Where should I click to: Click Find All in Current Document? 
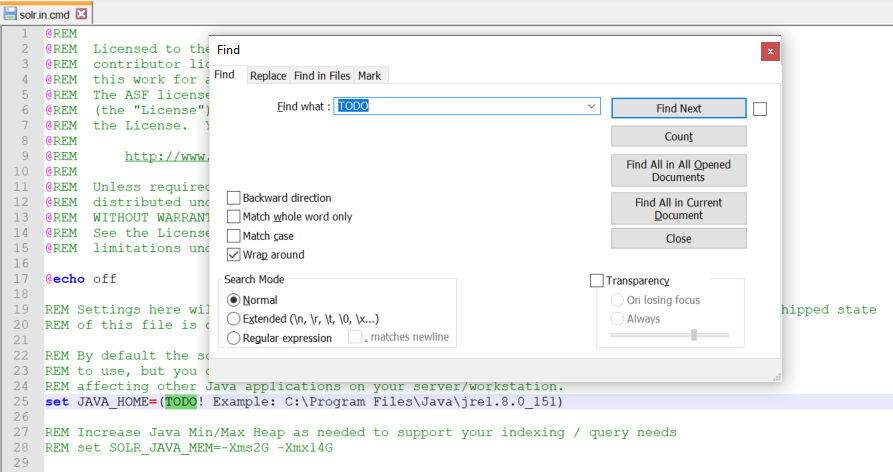pyautogui.click(x=678, y=208)
